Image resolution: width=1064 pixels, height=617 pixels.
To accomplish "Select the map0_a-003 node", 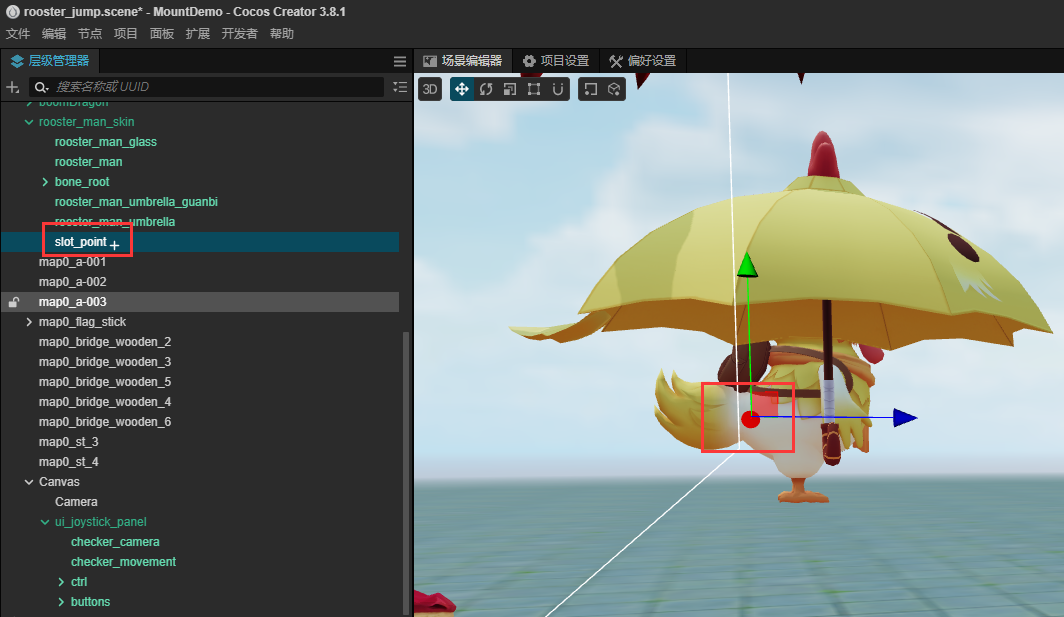I will pyautogui.click(x=73, y=302).
